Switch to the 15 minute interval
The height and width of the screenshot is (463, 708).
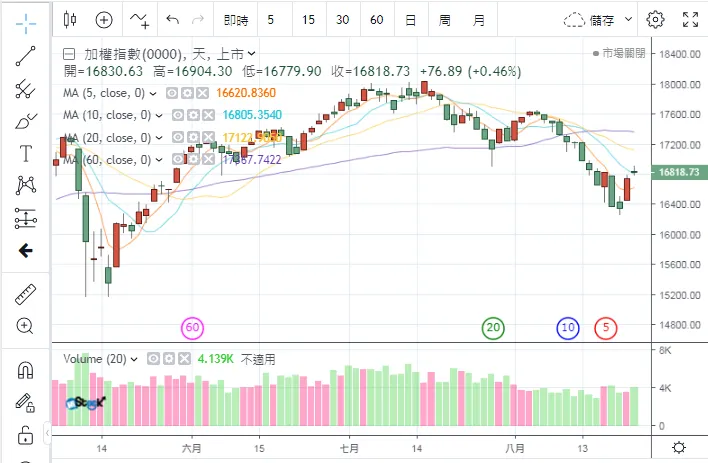308,20
